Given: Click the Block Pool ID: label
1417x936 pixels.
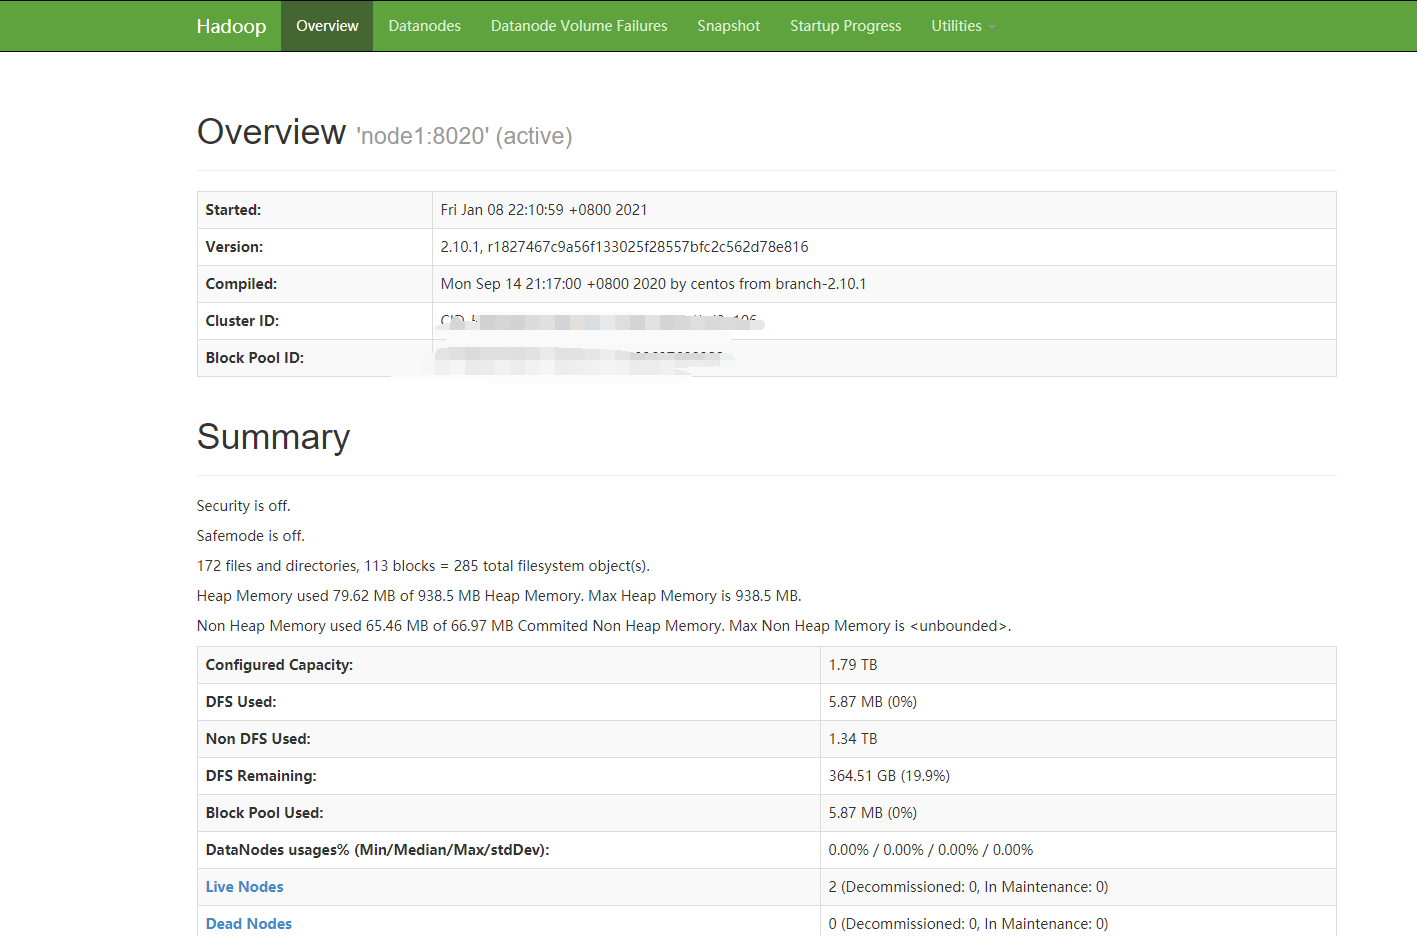Looking at the screenshot, I should (x=254, y=358).
